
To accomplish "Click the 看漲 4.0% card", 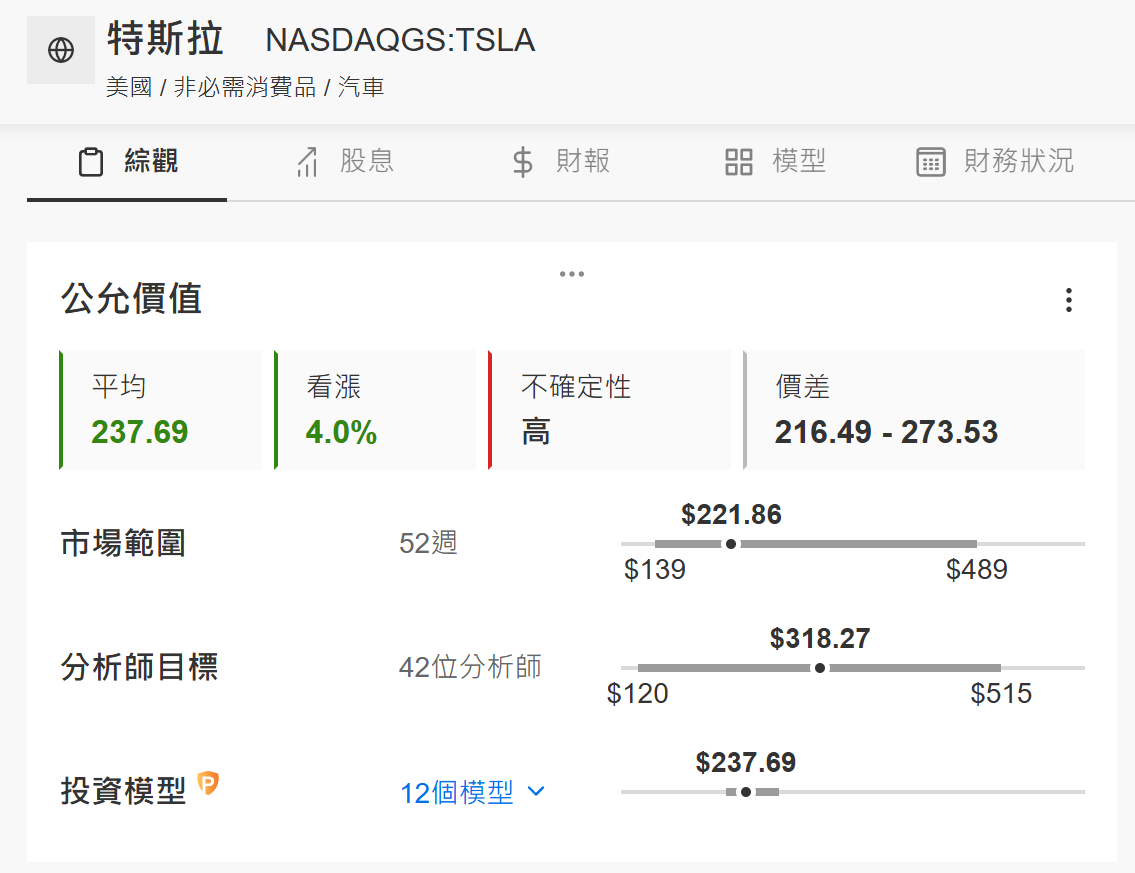I will pos(375,410).
